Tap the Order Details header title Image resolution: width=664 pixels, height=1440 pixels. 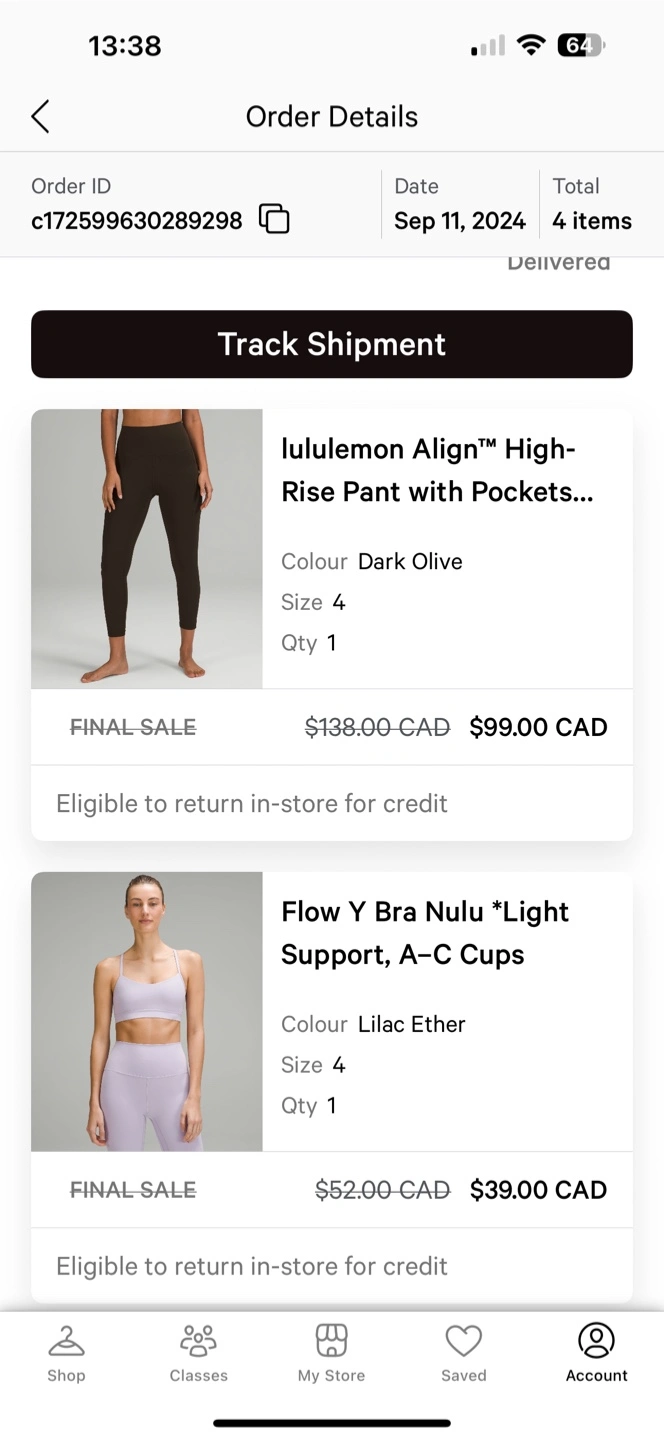(x=332, y=117)
